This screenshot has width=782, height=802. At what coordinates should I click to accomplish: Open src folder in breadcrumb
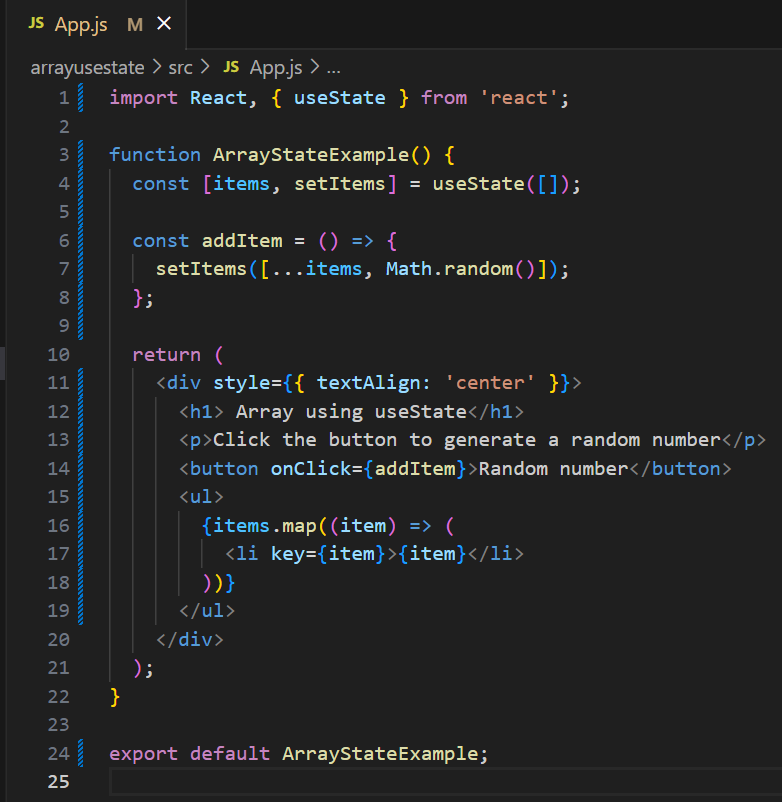pos(181,68)
